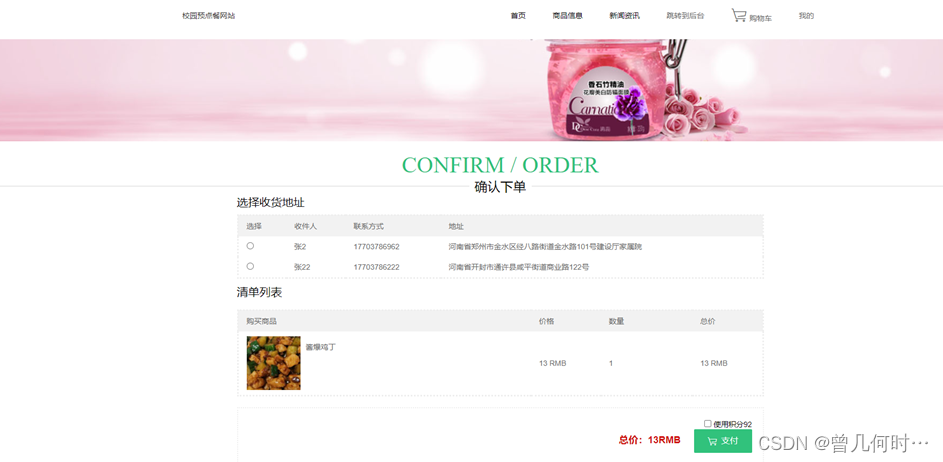Click the 购物车 label text
Viewport: 943px width, 462px height.
760,19
